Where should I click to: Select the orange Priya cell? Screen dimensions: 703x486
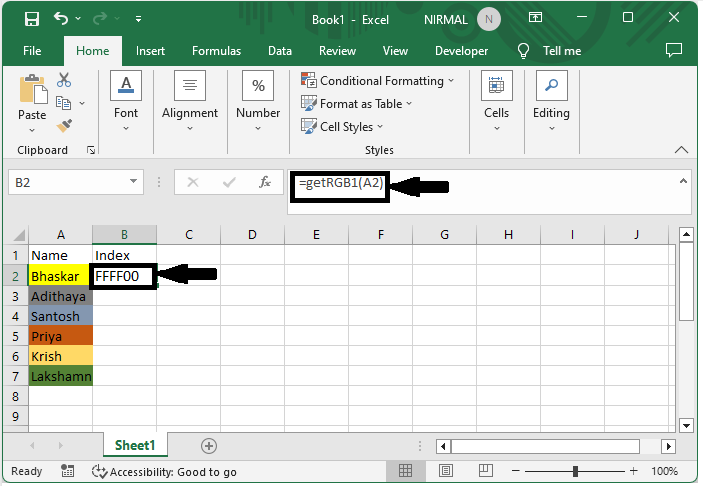pos(61,336)
